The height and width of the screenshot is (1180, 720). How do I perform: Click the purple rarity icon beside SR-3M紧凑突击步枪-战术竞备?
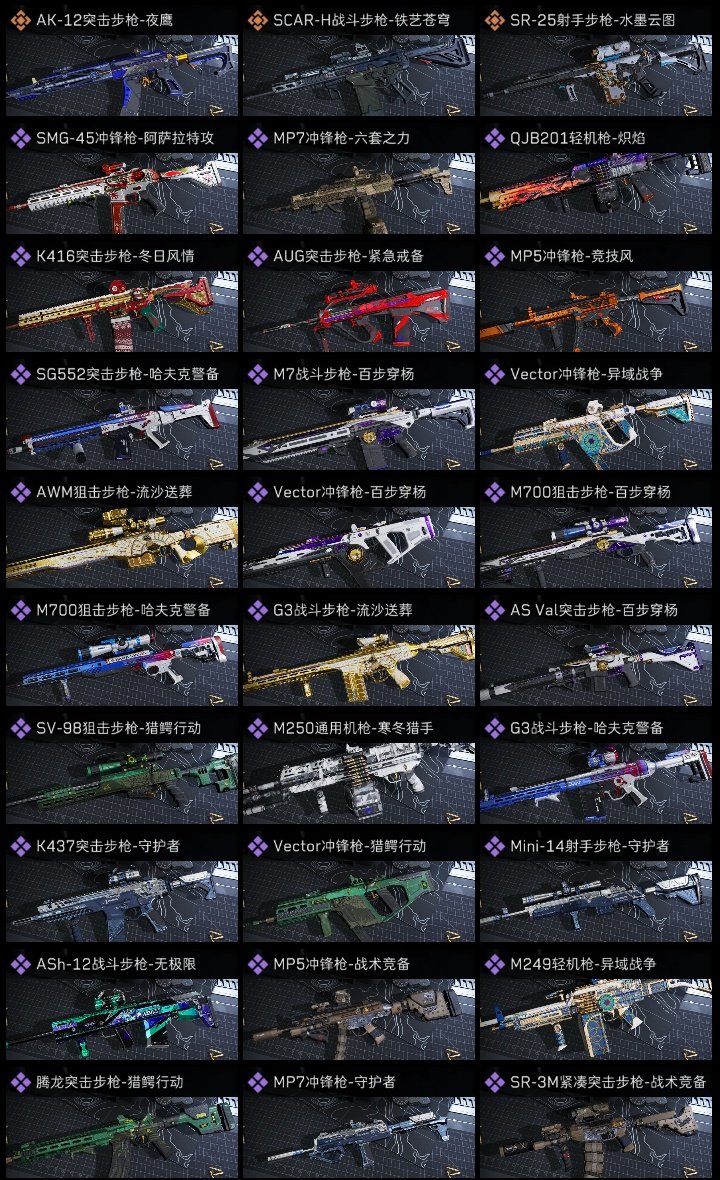[494, 1082]
